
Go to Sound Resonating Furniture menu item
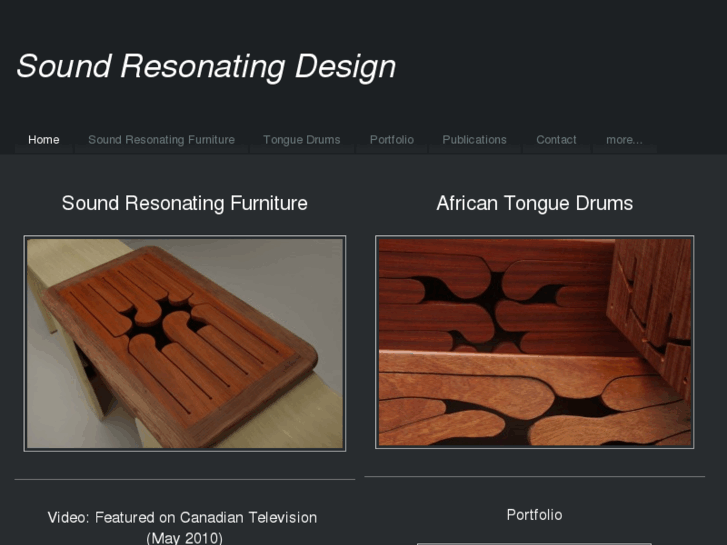point(161,140)
